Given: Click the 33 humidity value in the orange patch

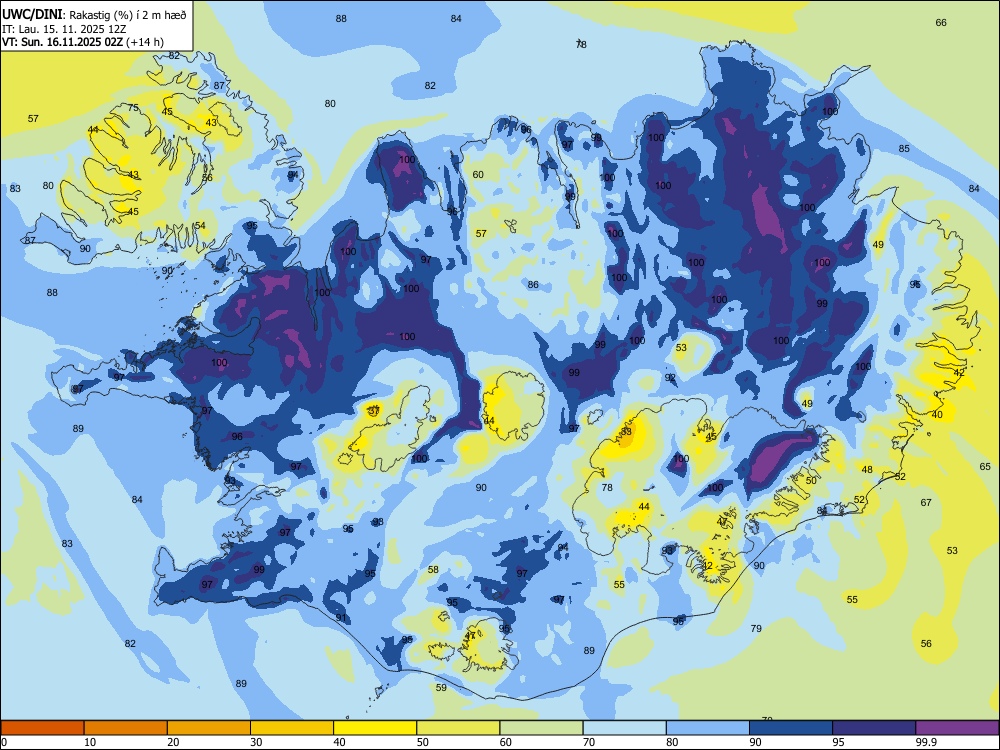Looking at the screenshot, I should 626,432.
